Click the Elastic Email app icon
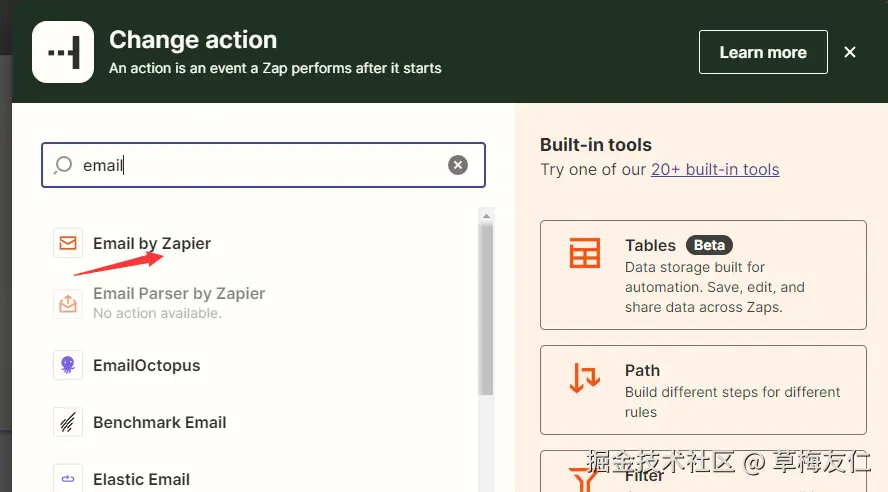This screenshot has width=888, height=492. point(68,479)
